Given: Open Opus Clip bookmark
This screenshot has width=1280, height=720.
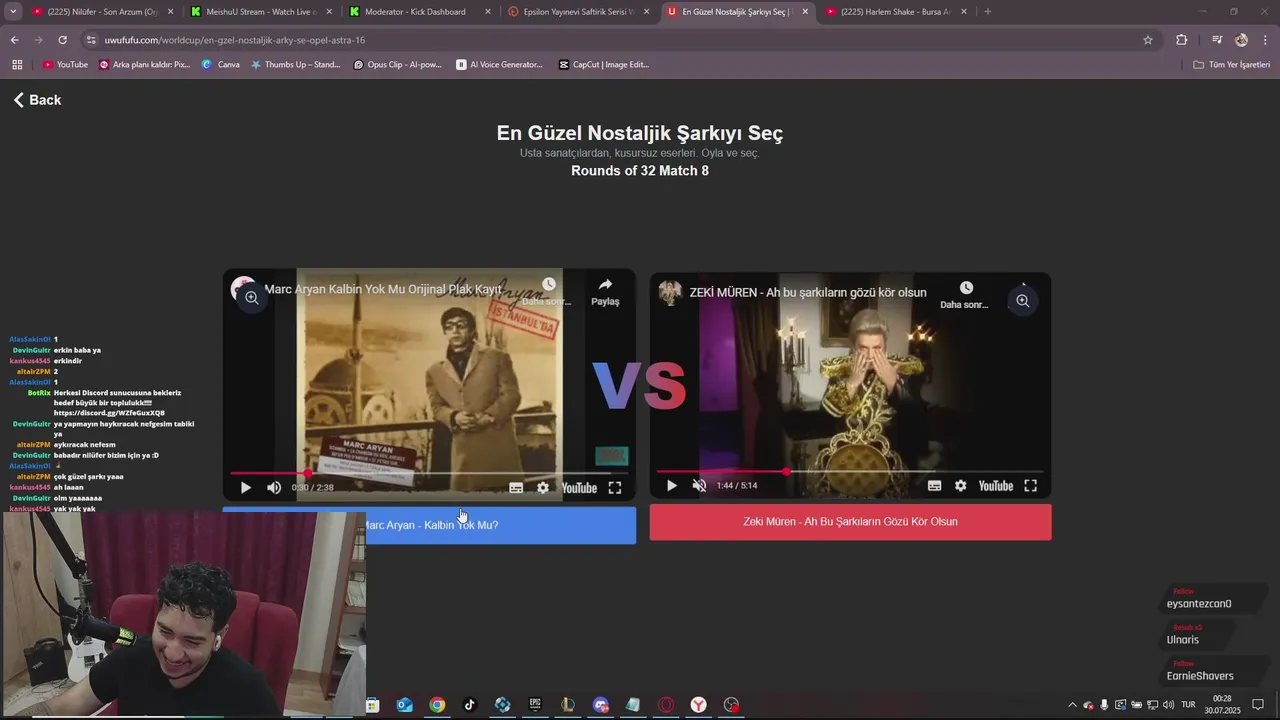Looking at the screenshot, I should [397, 65].
